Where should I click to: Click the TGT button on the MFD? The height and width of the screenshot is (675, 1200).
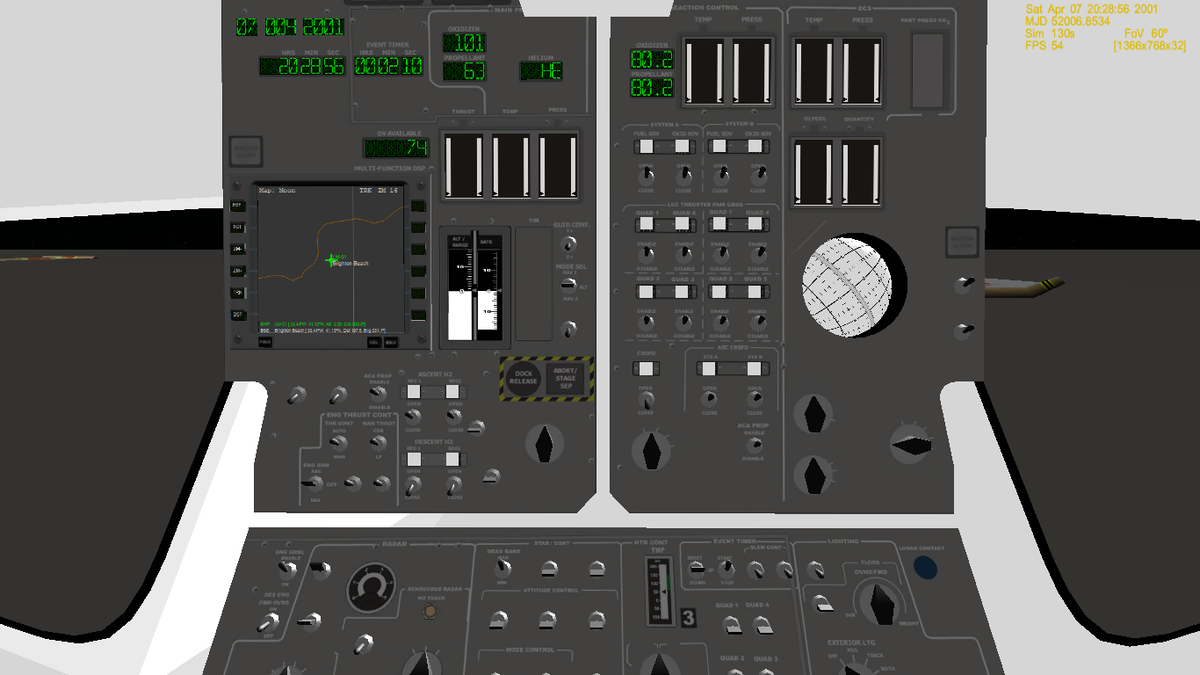point(237,227)
